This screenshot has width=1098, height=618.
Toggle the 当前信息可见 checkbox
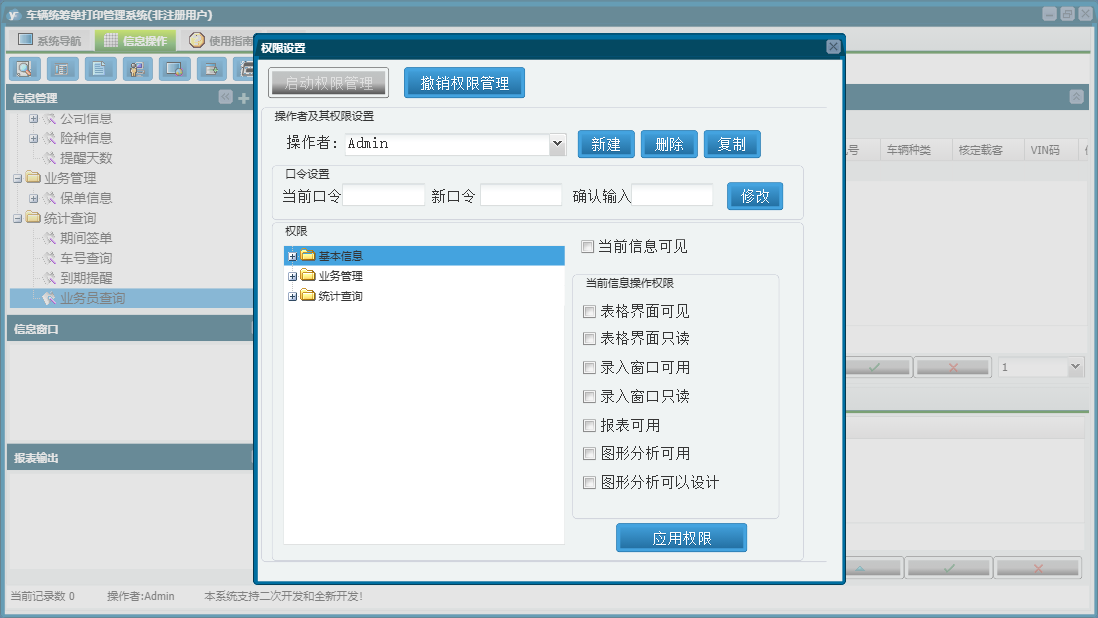[x=588, y=246]
